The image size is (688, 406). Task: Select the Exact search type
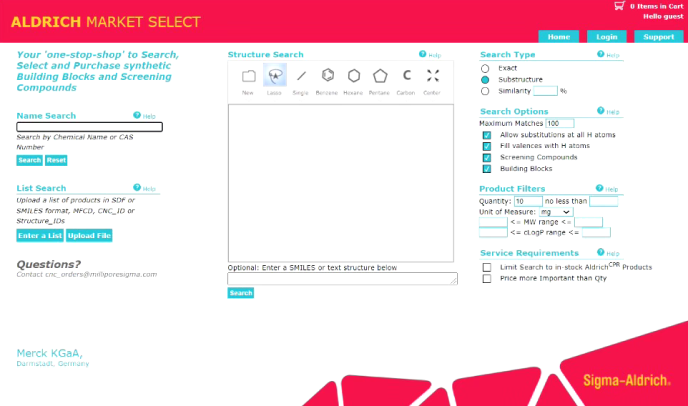tap(485, 68)
